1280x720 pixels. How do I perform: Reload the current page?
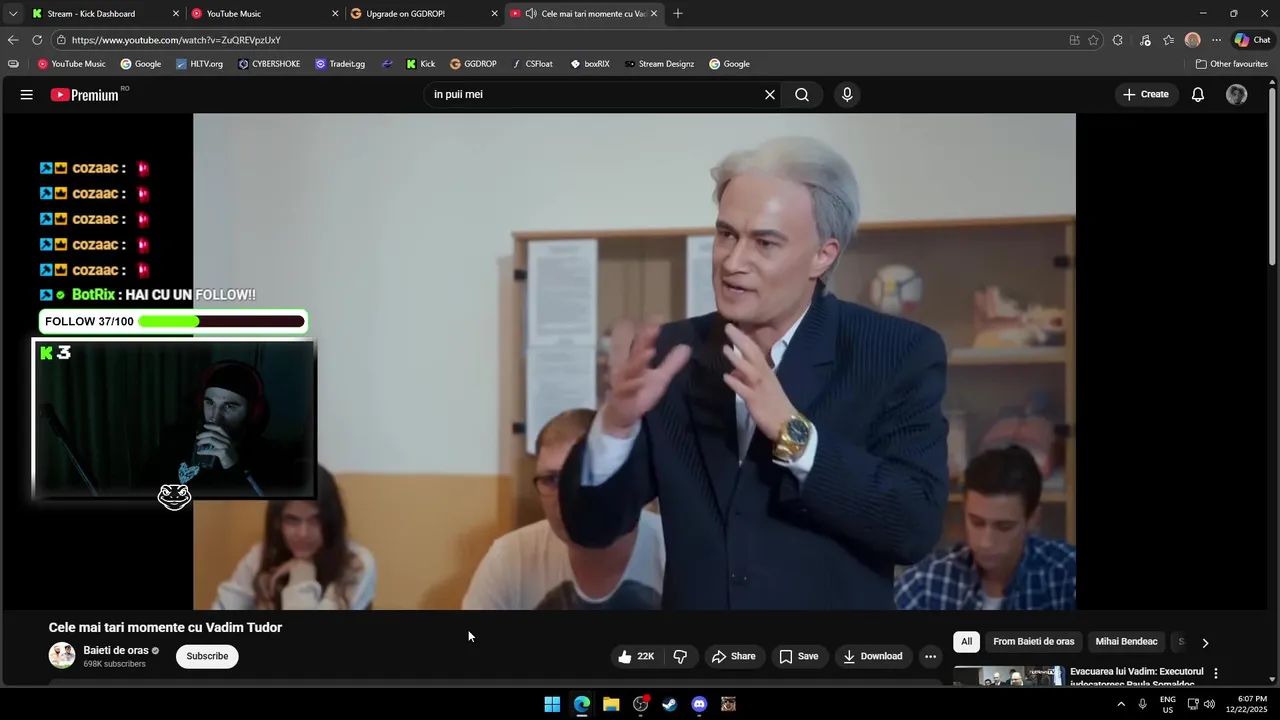click(x=37, y=40)
